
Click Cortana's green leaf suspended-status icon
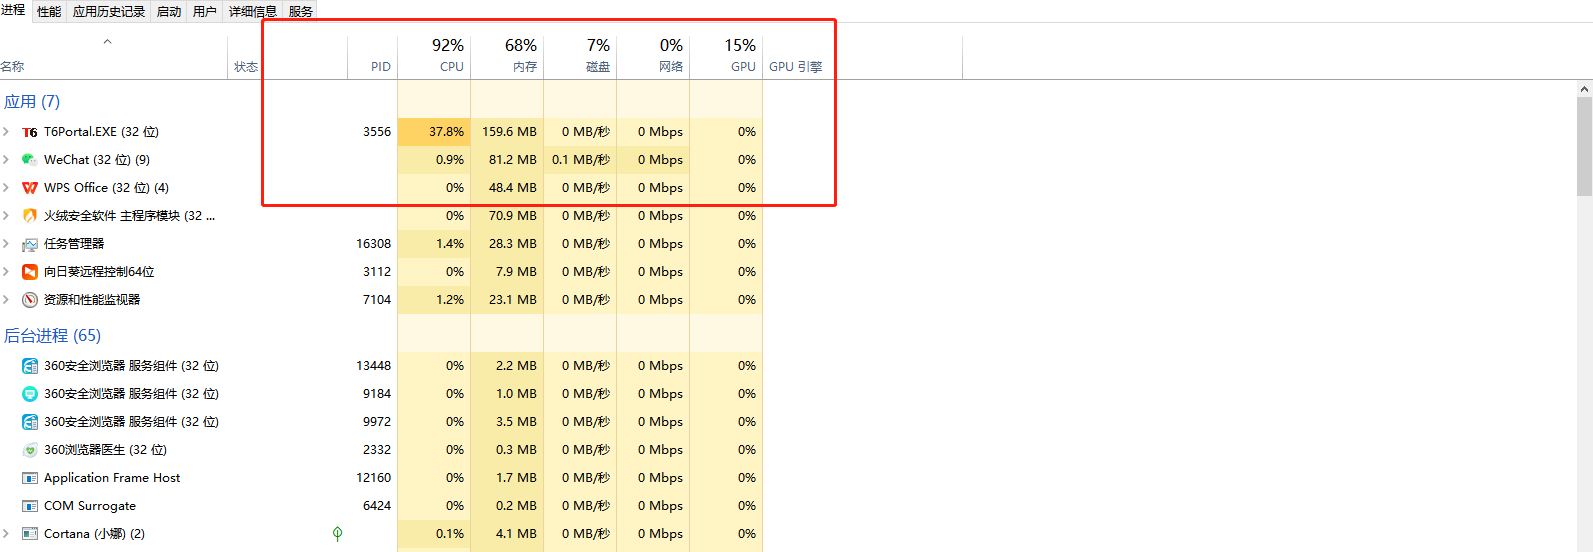click(x=337, y=534)
